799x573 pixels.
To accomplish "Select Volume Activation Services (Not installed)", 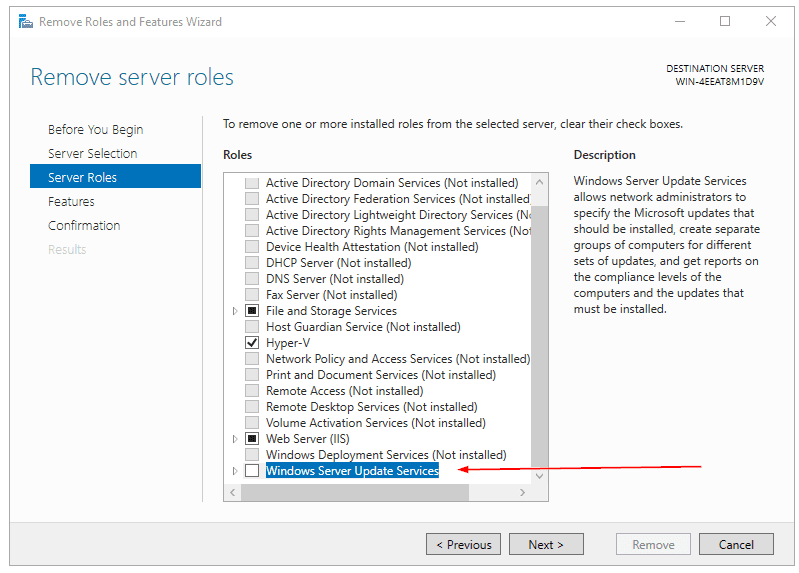I will coord(376,423).
